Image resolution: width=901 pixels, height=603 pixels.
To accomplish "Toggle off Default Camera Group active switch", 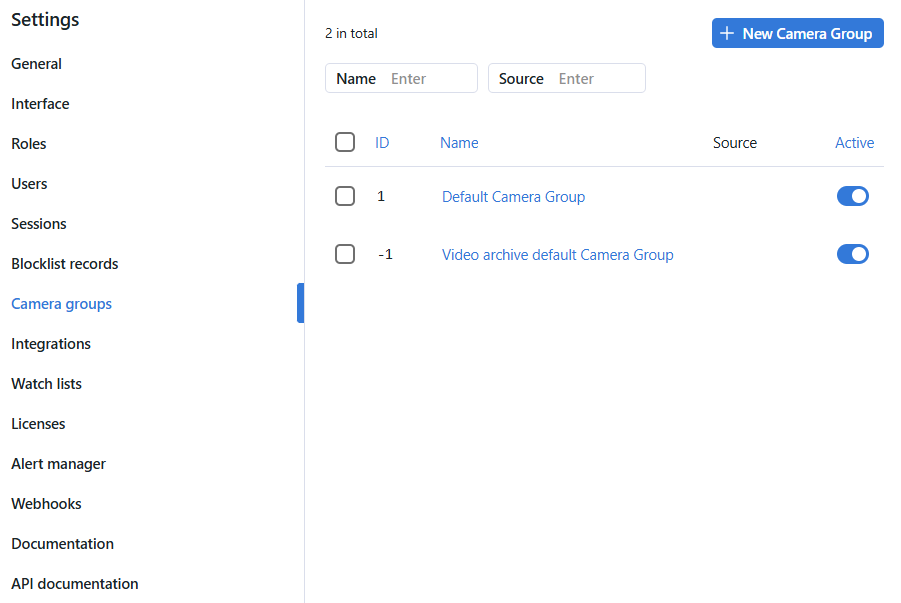I will (x=852, y=196).
